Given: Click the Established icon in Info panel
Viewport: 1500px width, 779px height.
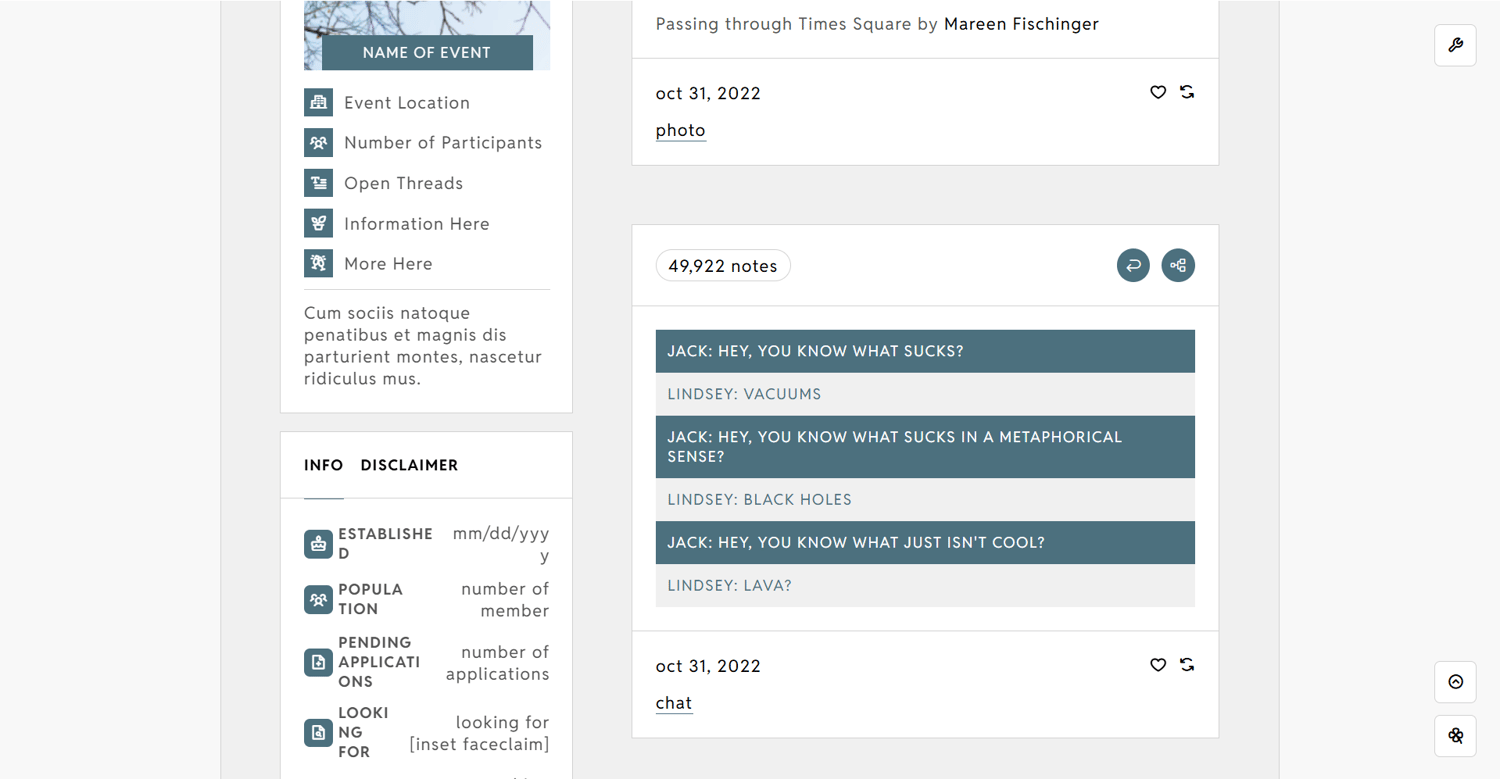Looking at the screenshot, I should [x=318, y=544].
